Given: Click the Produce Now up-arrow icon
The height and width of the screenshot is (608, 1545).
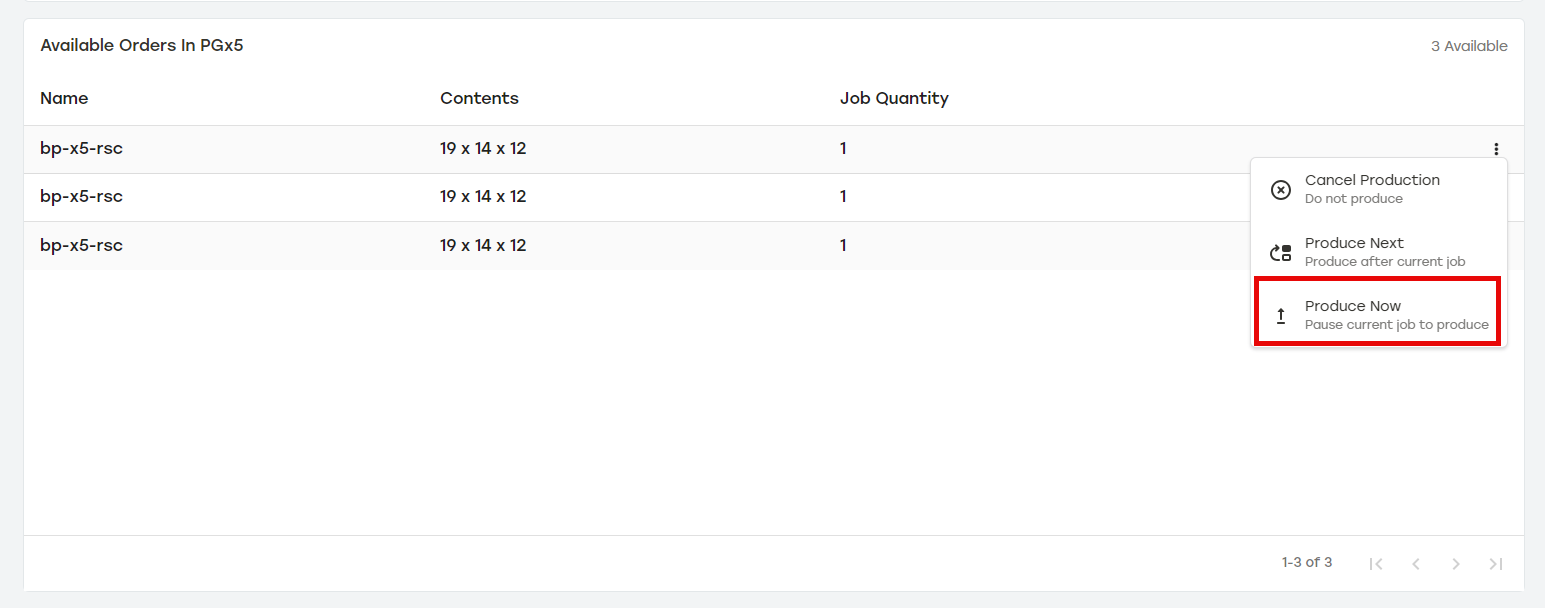Looking at the screenshot, I should 1280,316.
